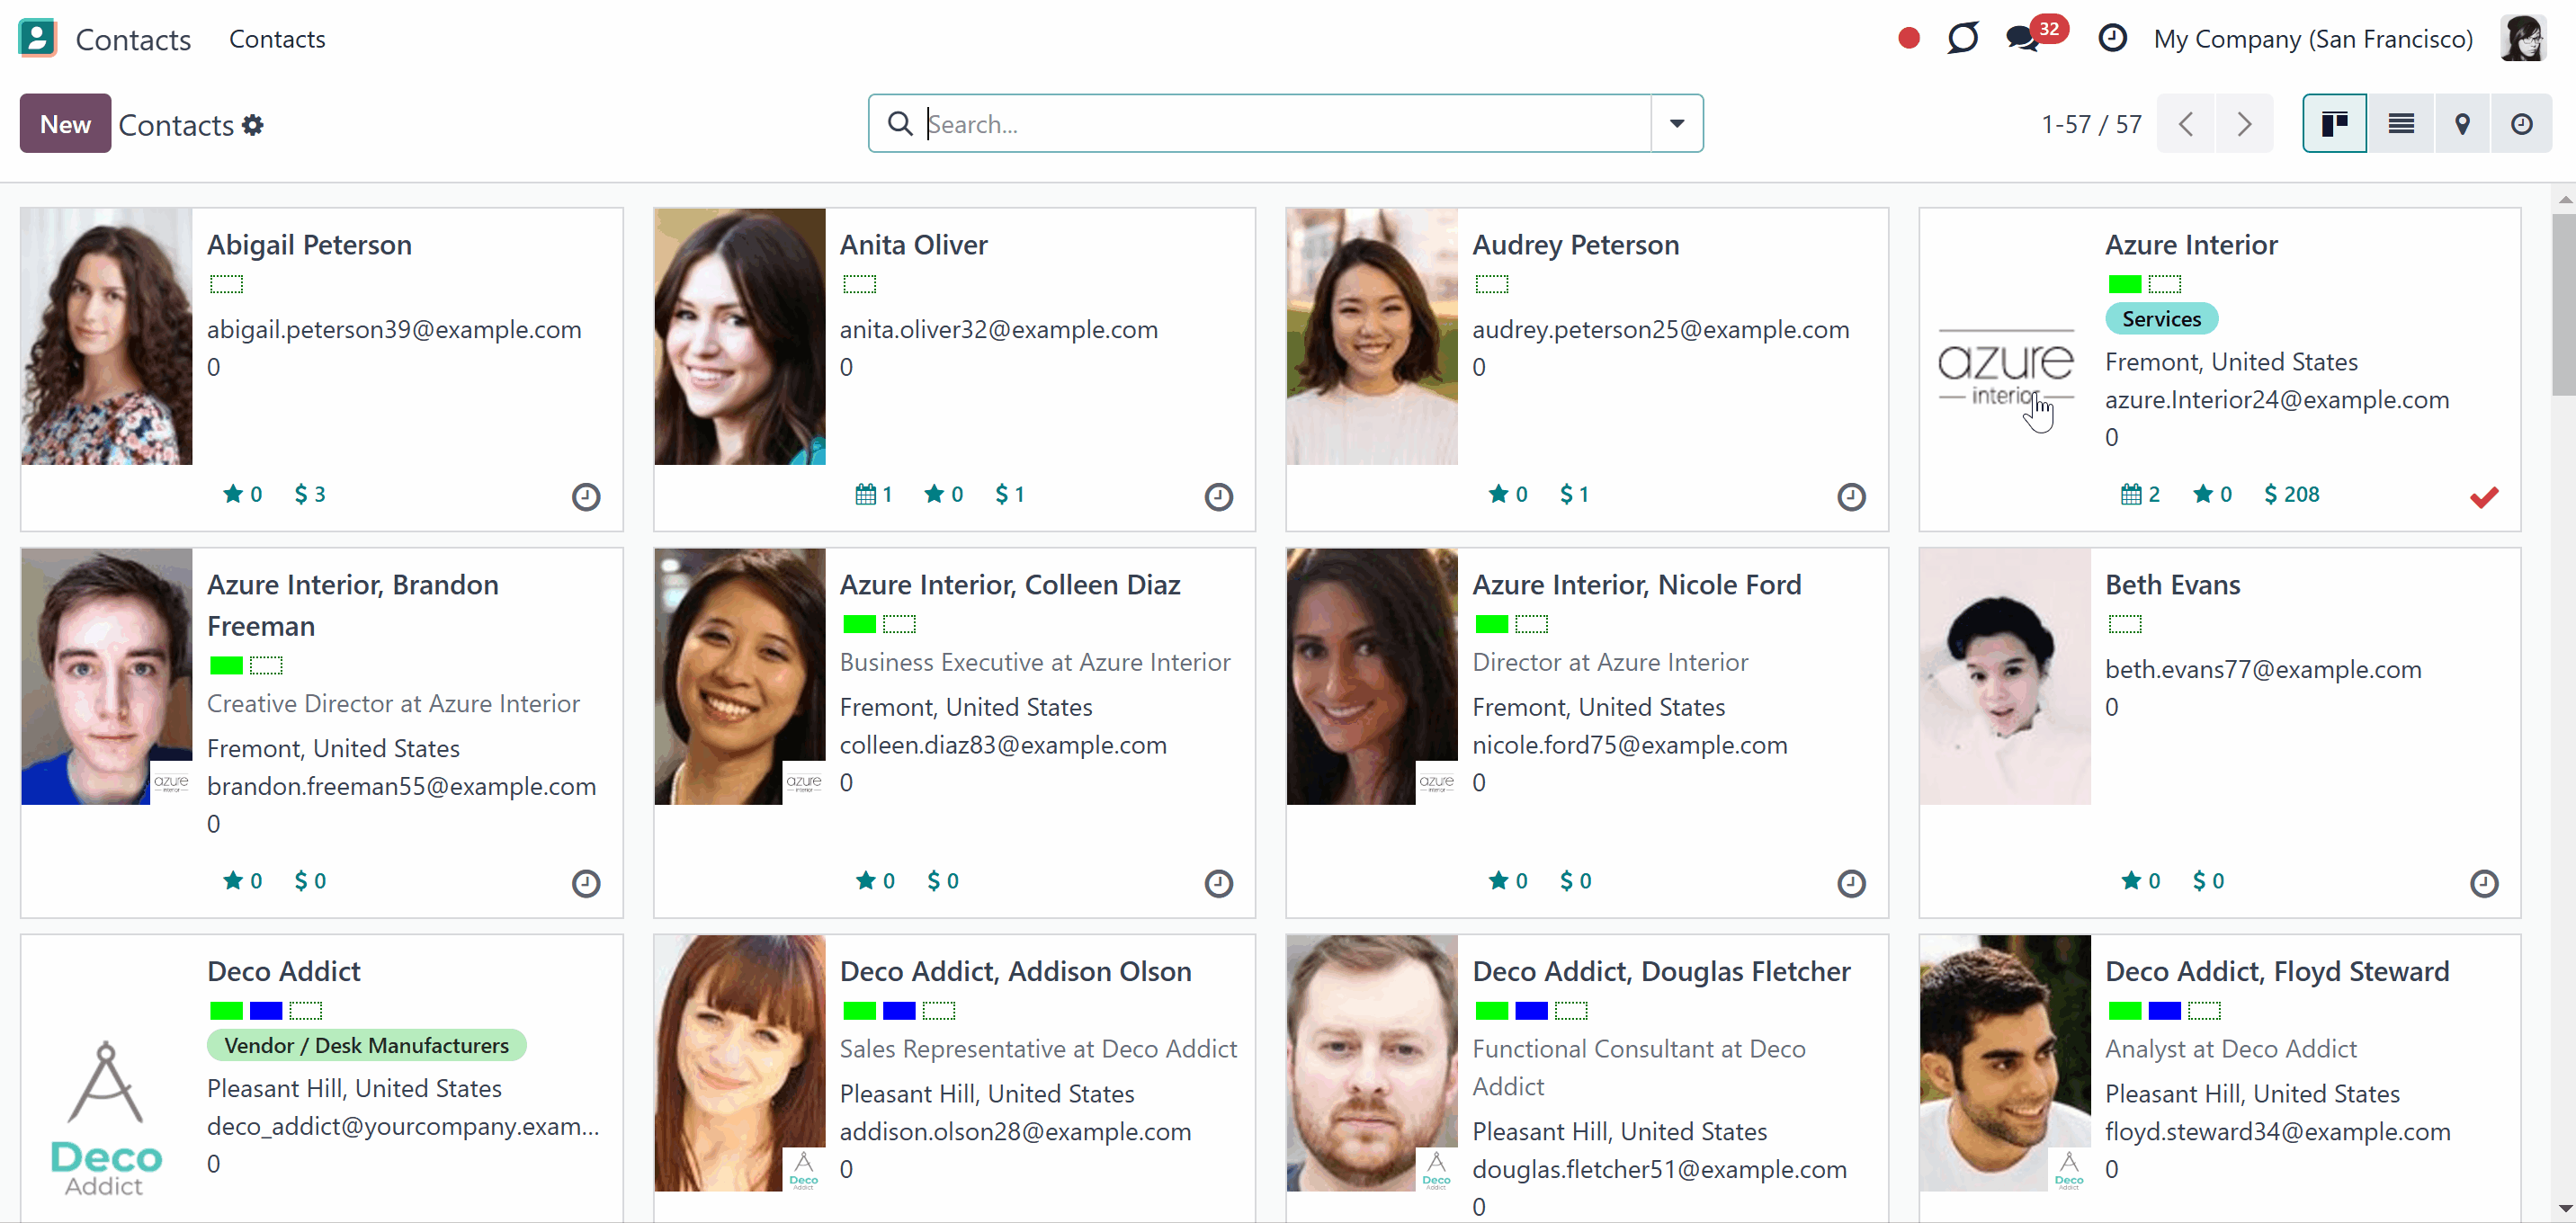Open the map view

2462,124
